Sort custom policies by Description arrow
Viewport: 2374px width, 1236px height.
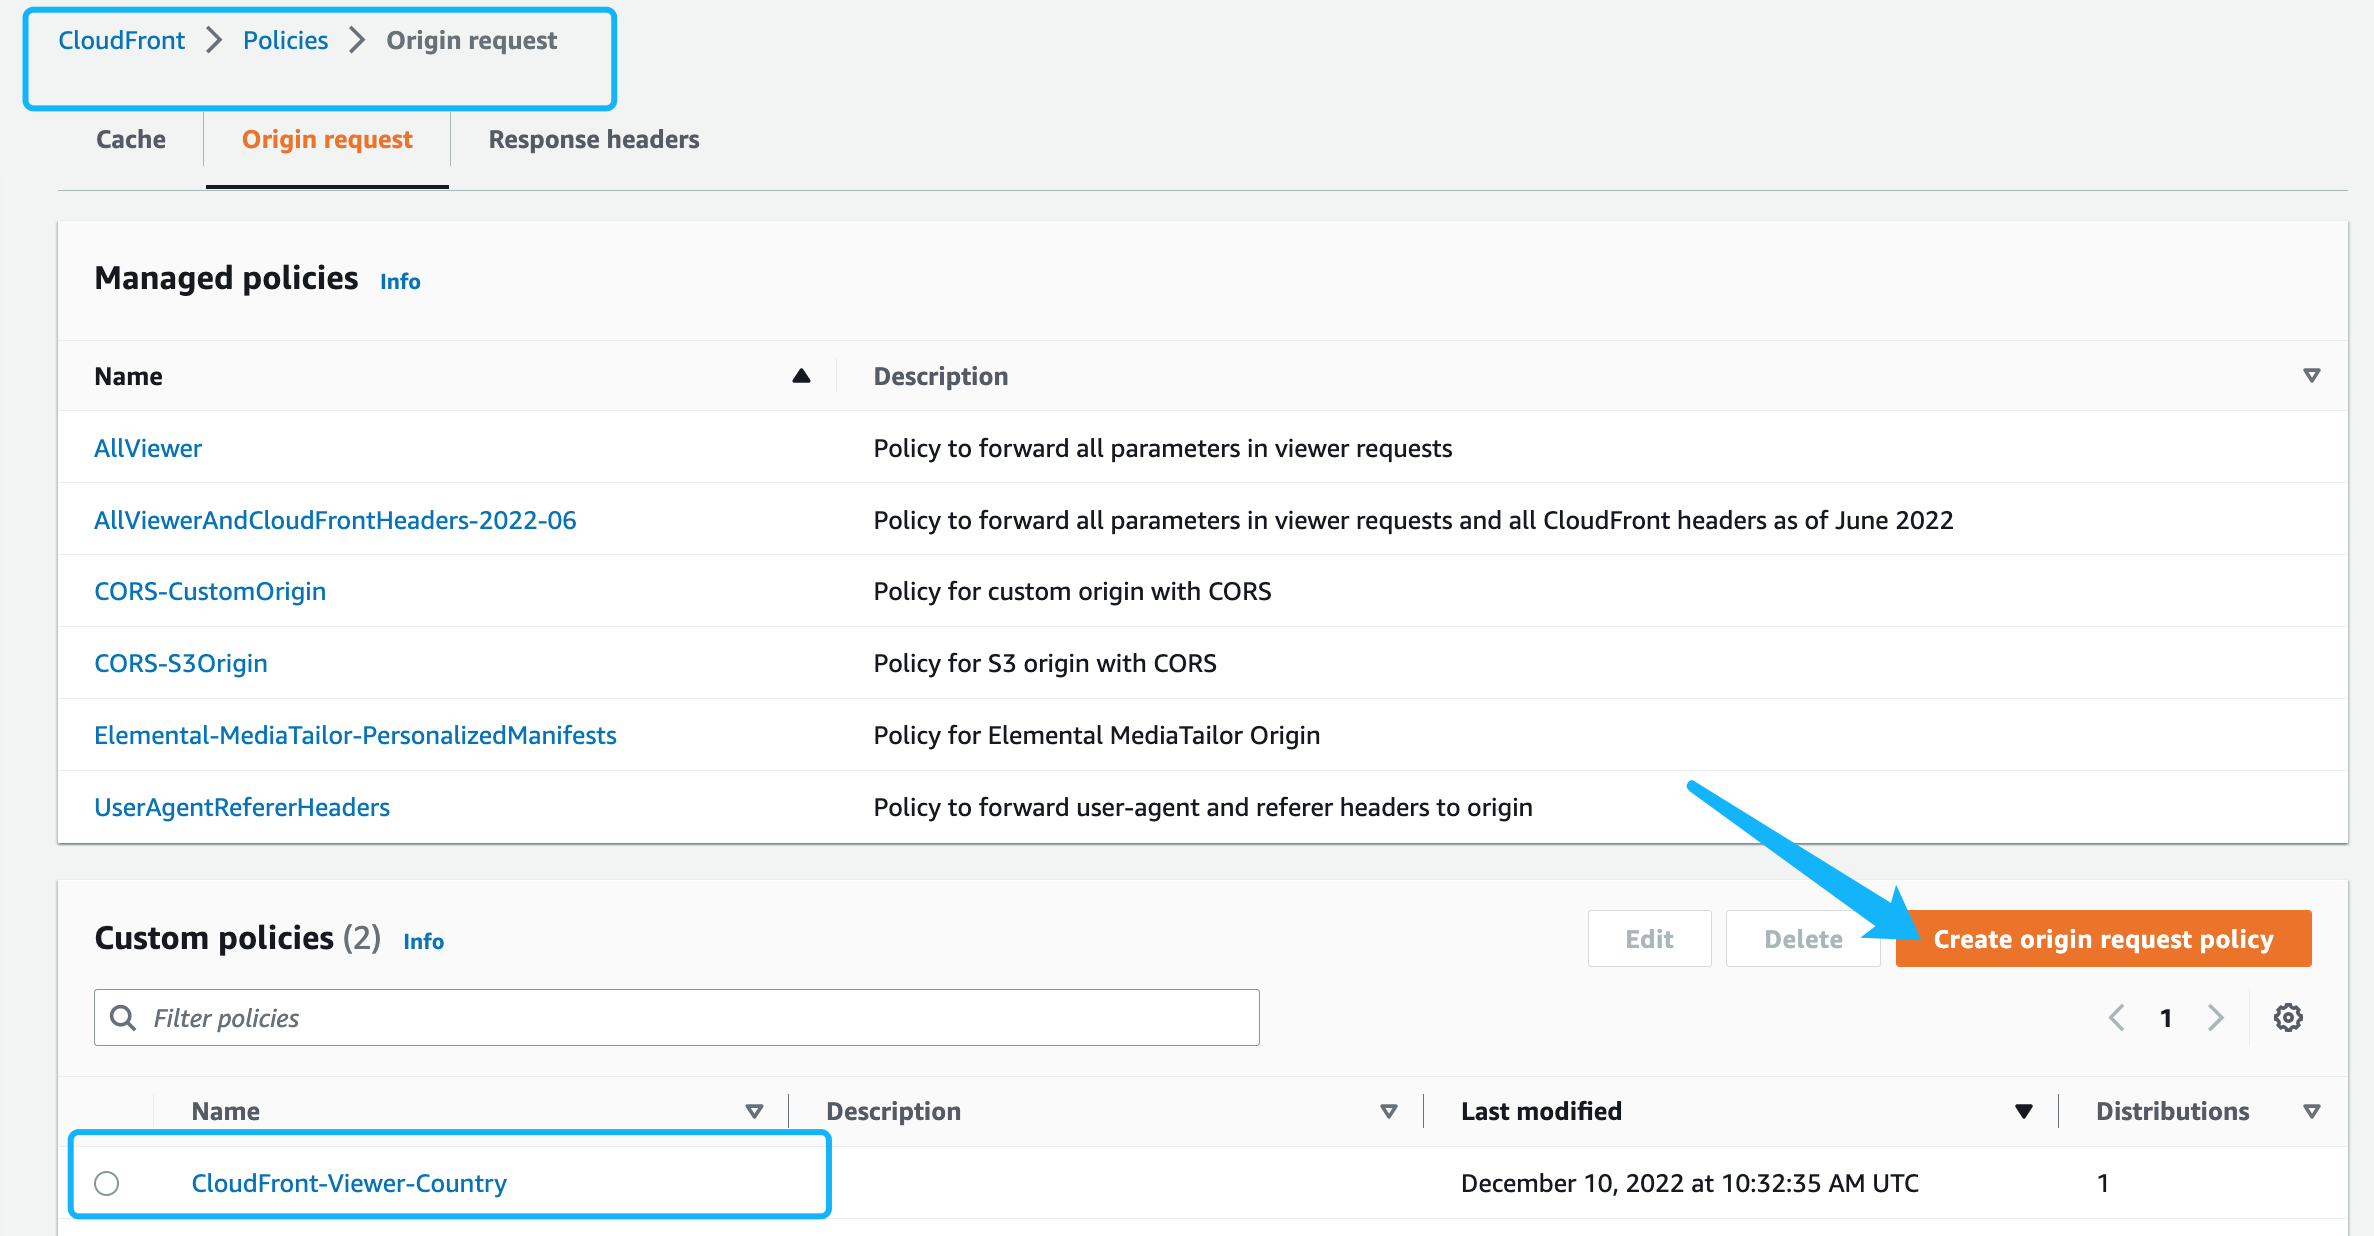[x=1388, y=1111]
